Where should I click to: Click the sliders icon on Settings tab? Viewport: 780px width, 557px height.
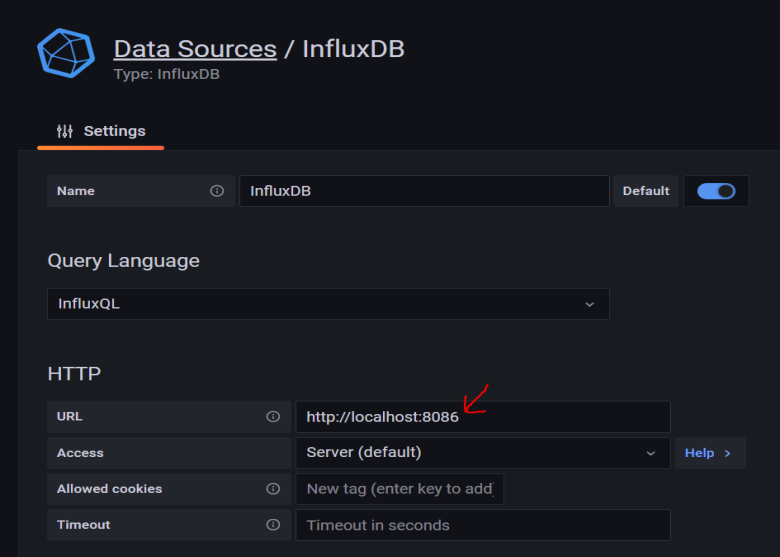coord(65,131)
